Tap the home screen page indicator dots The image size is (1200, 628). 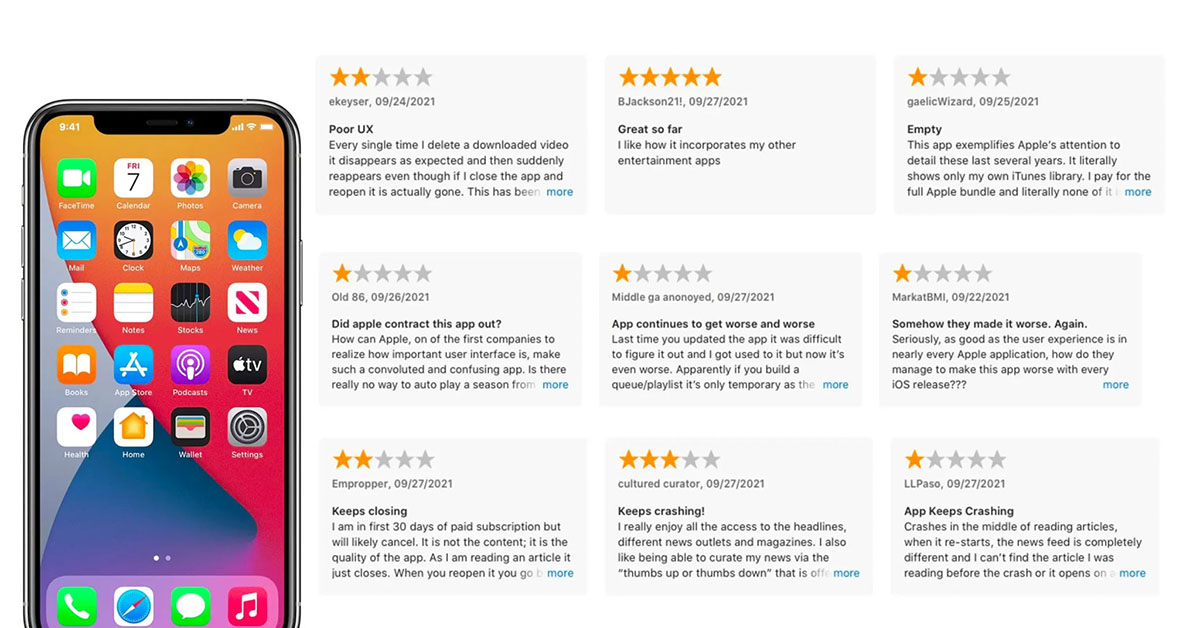point(161,558)
